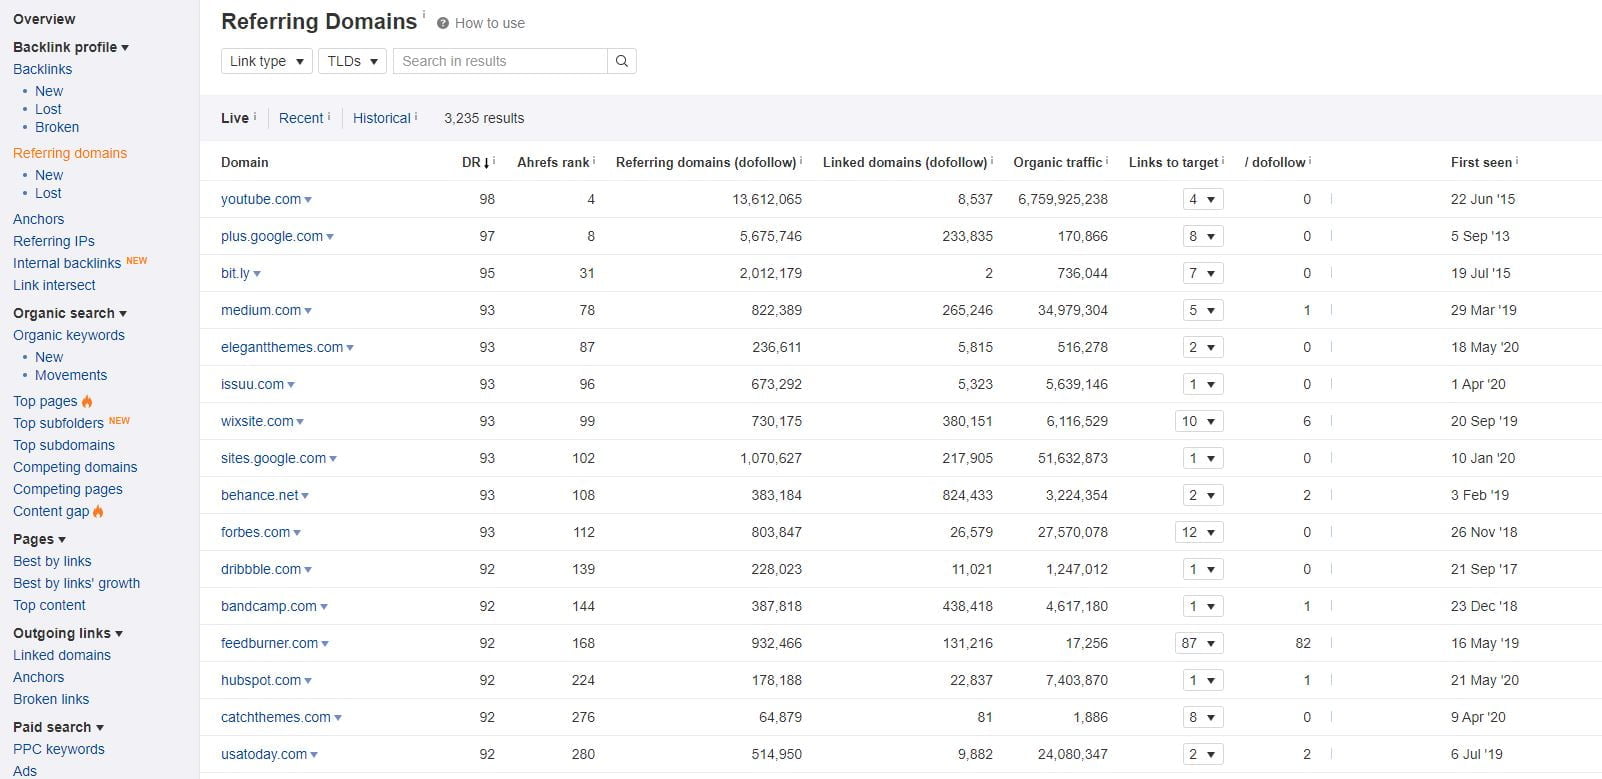
Task: Switch to the Recent tab
Action: [301, 118]
